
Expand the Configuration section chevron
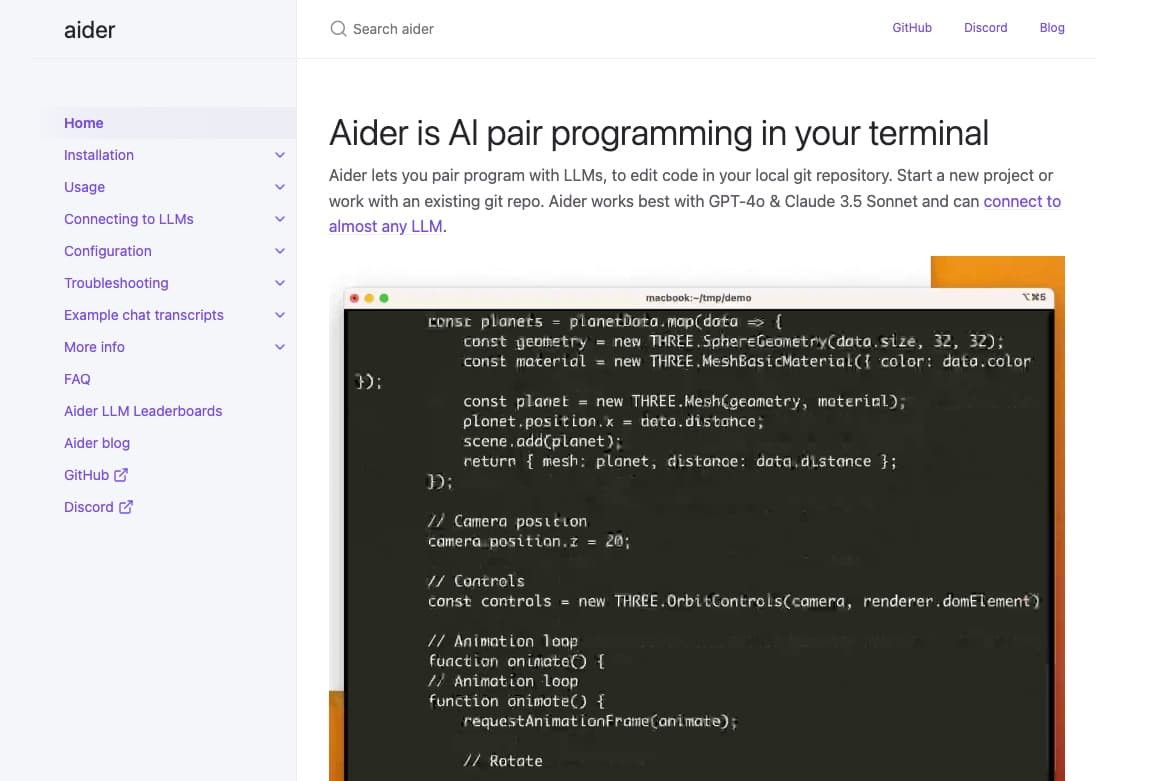pyautogui.click(x=280, y=251)
